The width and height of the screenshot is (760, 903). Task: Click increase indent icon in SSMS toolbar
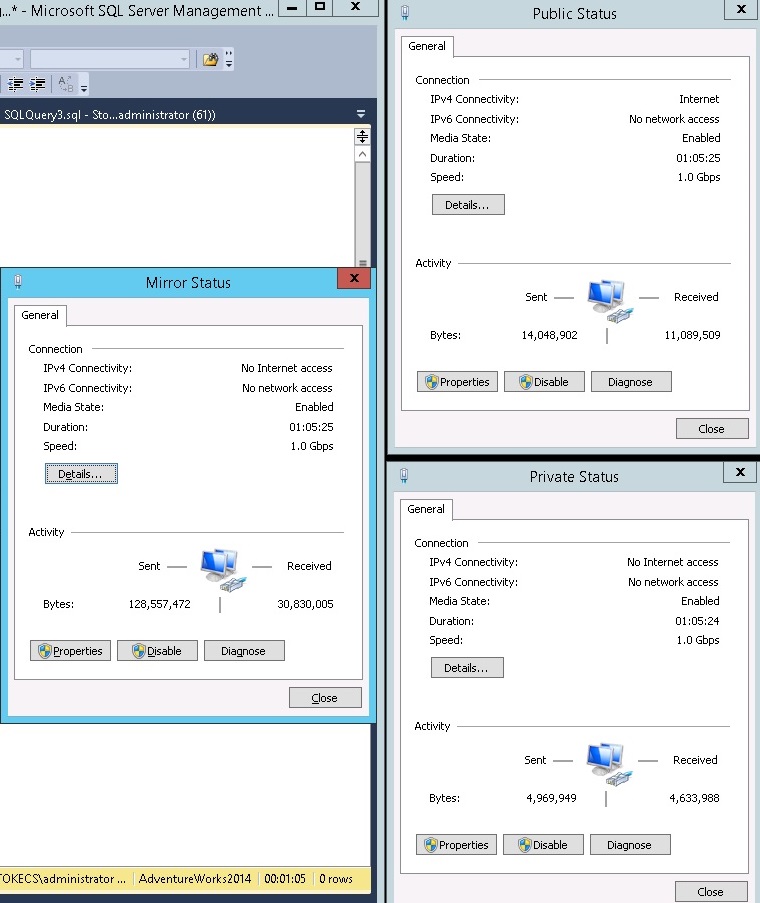pos(37,85)
